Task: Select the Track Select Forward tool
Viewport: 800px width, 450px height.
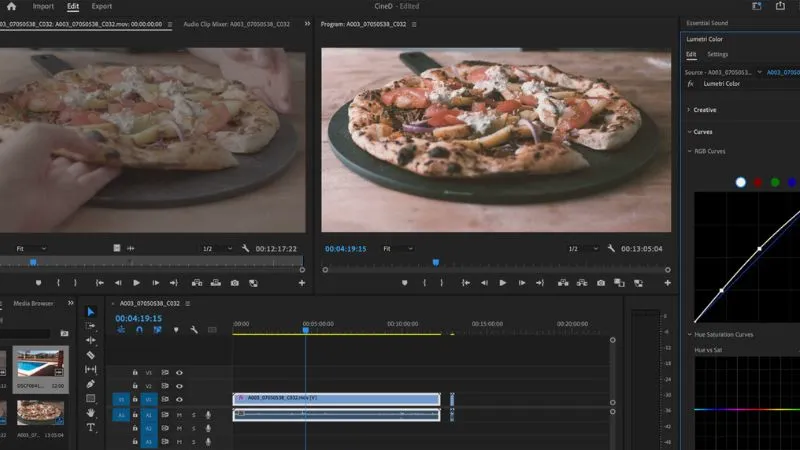Action: pos(90,326)
